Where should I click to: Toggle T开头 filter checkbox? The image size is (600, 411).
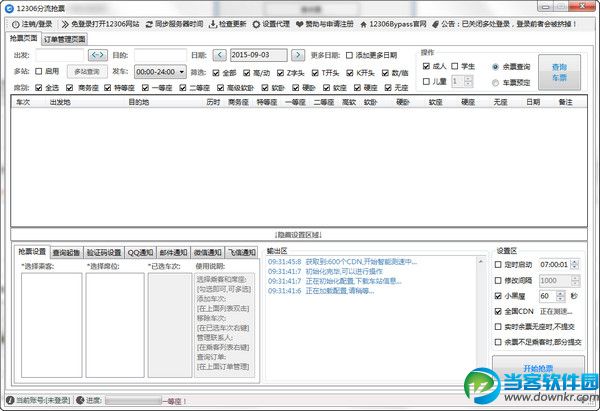pos(315,73)
